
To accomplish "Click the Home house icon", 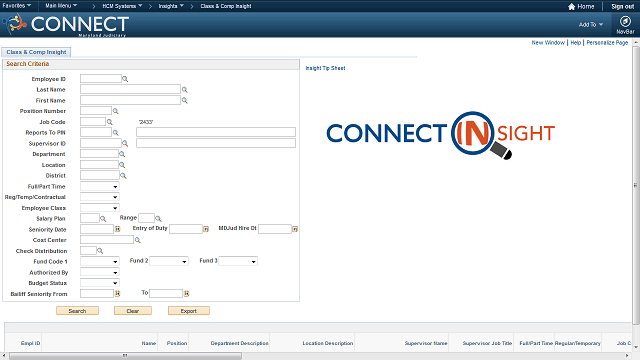I will tap(571, 7).
